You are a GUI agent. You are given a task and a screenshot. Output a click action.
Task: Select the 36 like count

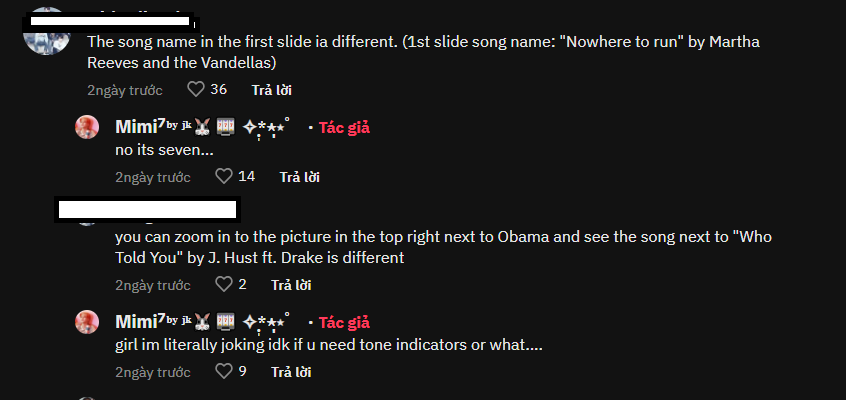218,90
